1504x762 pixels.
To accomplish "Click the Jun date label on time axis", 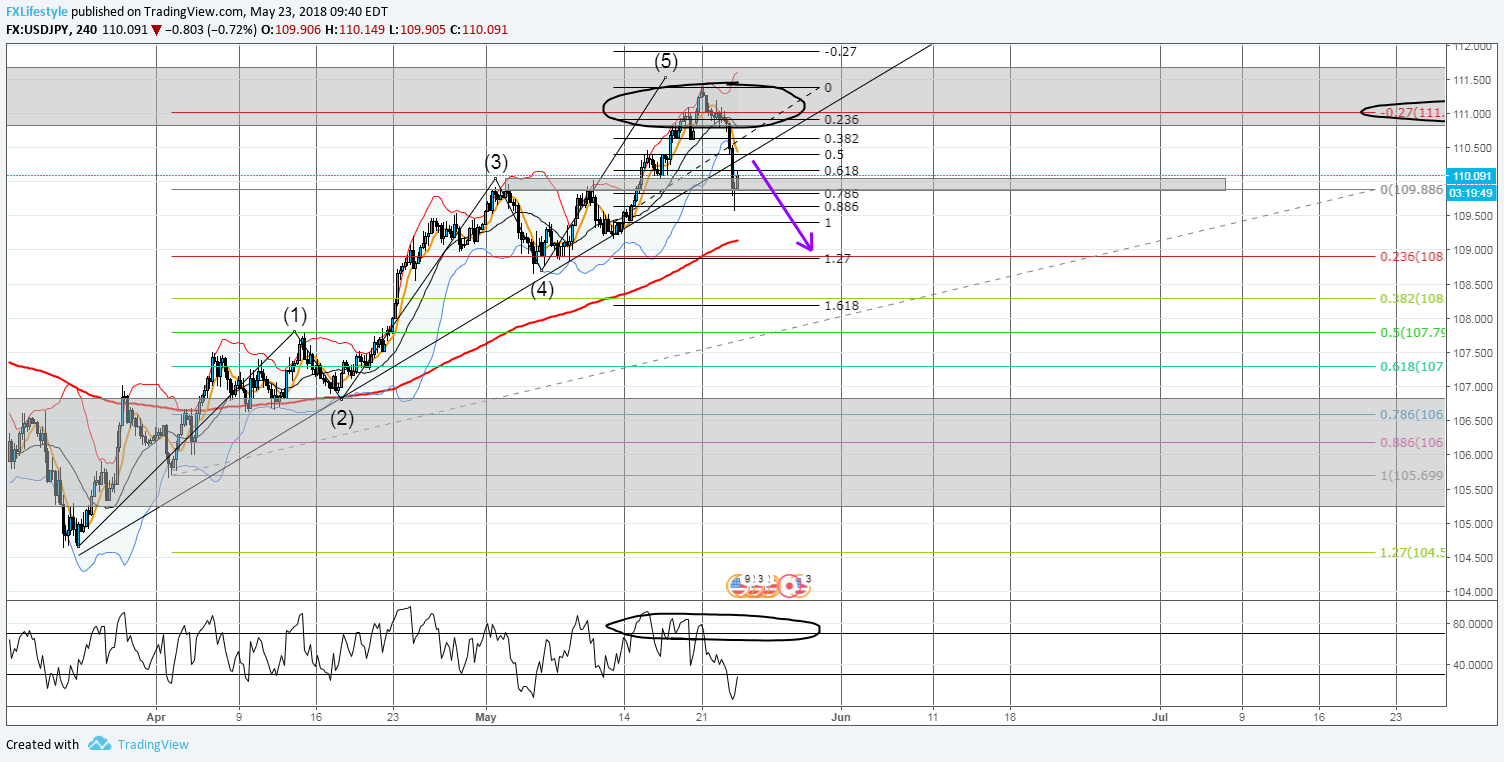I will point(841,717).
